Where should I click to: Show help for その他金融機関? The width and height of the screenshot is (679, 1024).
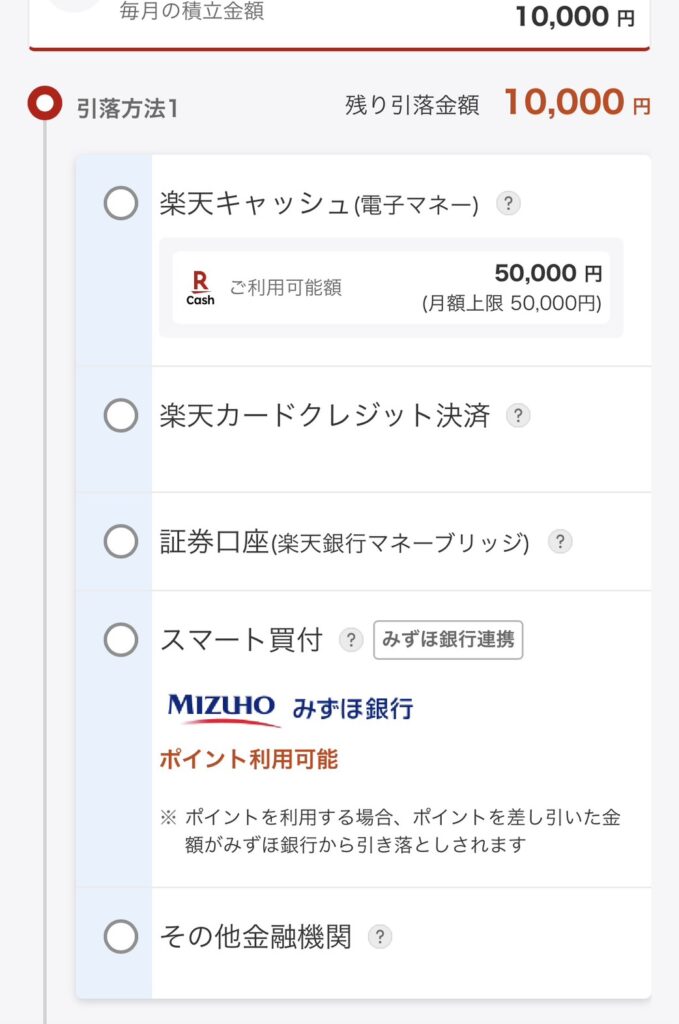pyautogui.click(x=380, y=937)
